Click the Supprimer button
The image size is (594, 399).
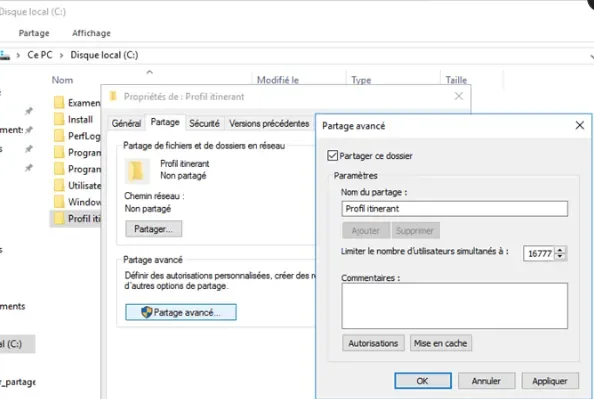click(415, 230)
